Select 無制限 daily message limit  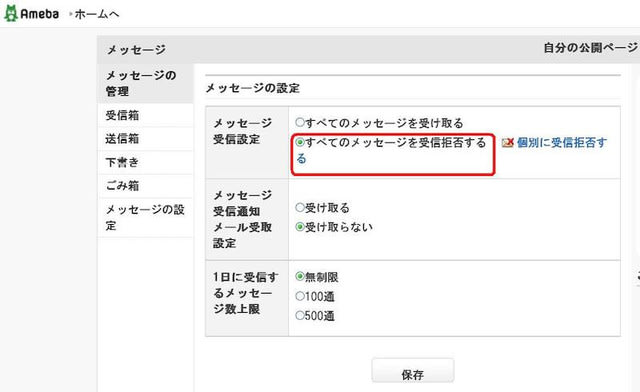tap(300, 276)
